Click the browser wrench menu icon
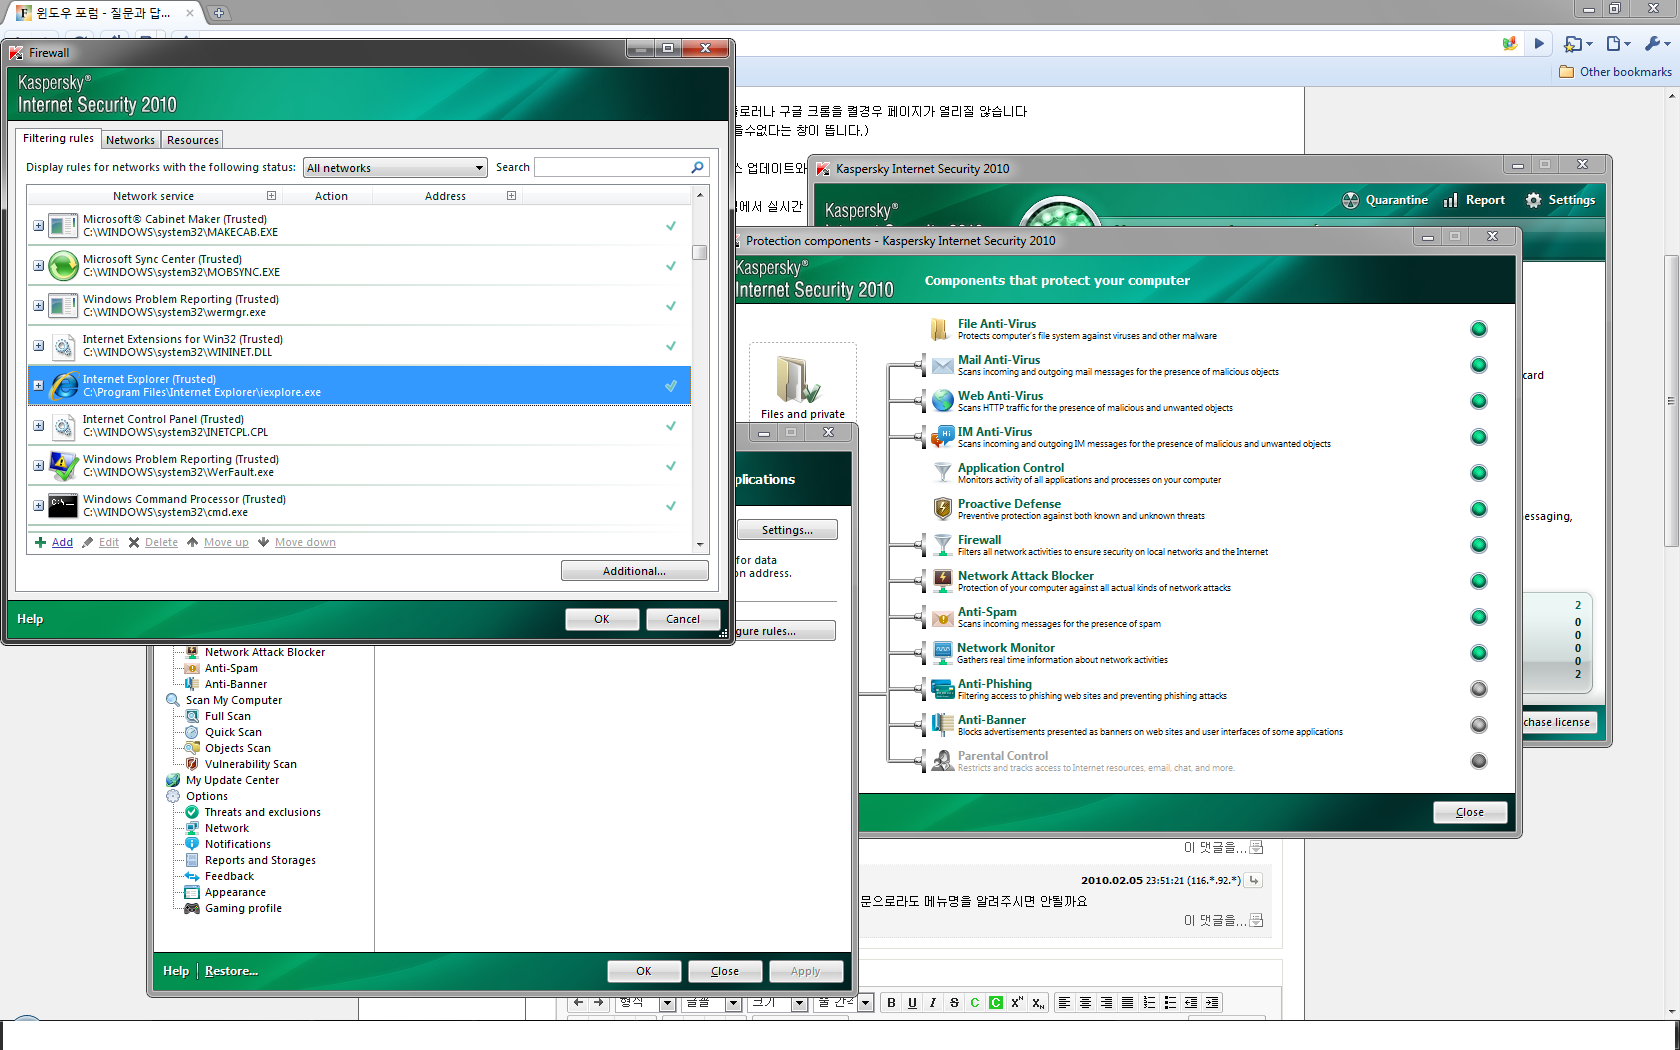The height and width of the screenshot is (1050, 1680). click(1656, 43)
